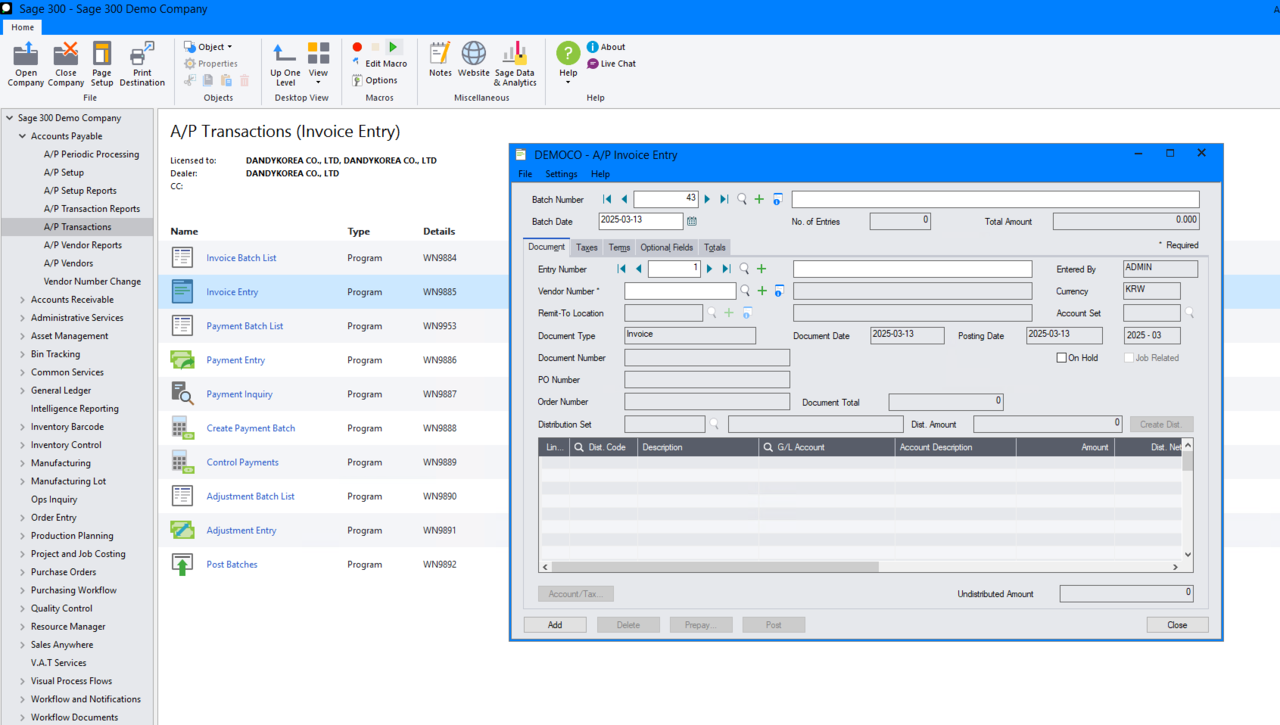
Task: Click the Close Company ribbon icon
Action: [66, 63]
